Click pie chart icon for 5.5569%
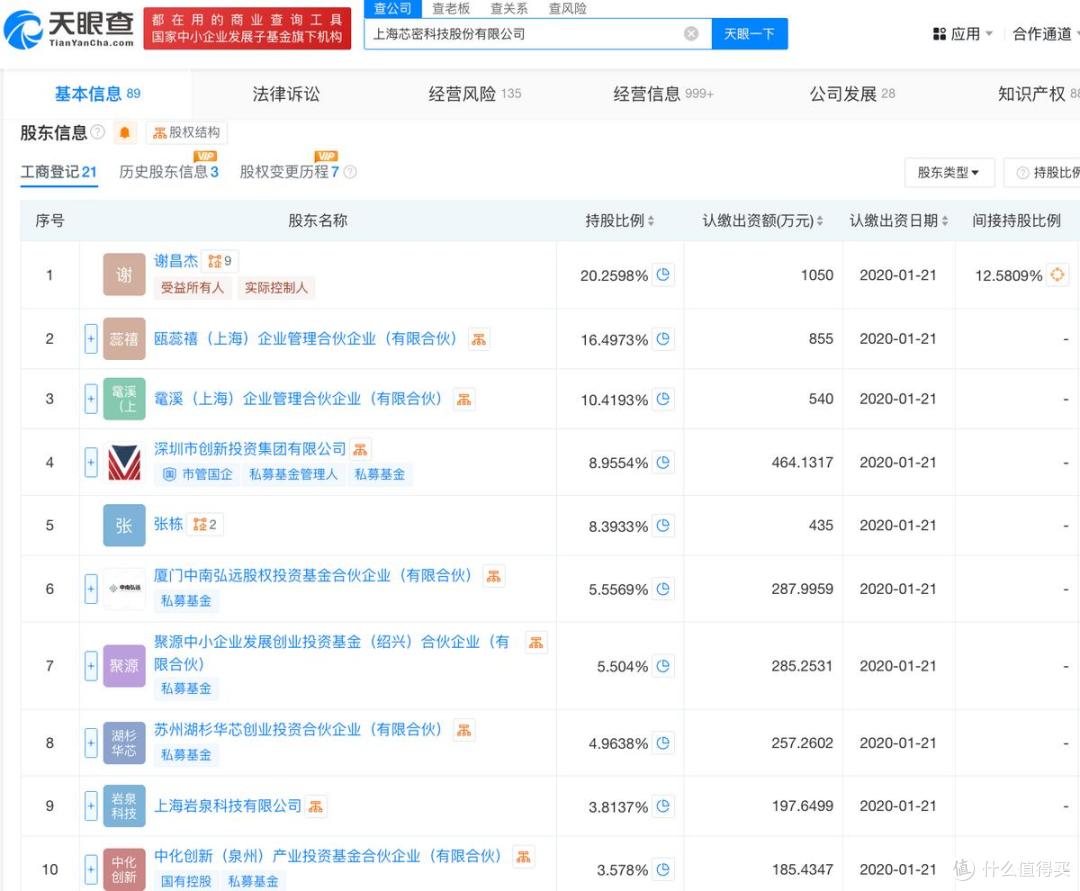 point(663,589)
